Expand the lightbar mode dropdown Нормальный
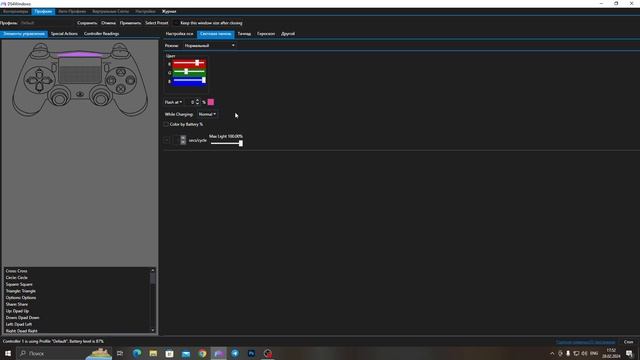 coord(209,45)
